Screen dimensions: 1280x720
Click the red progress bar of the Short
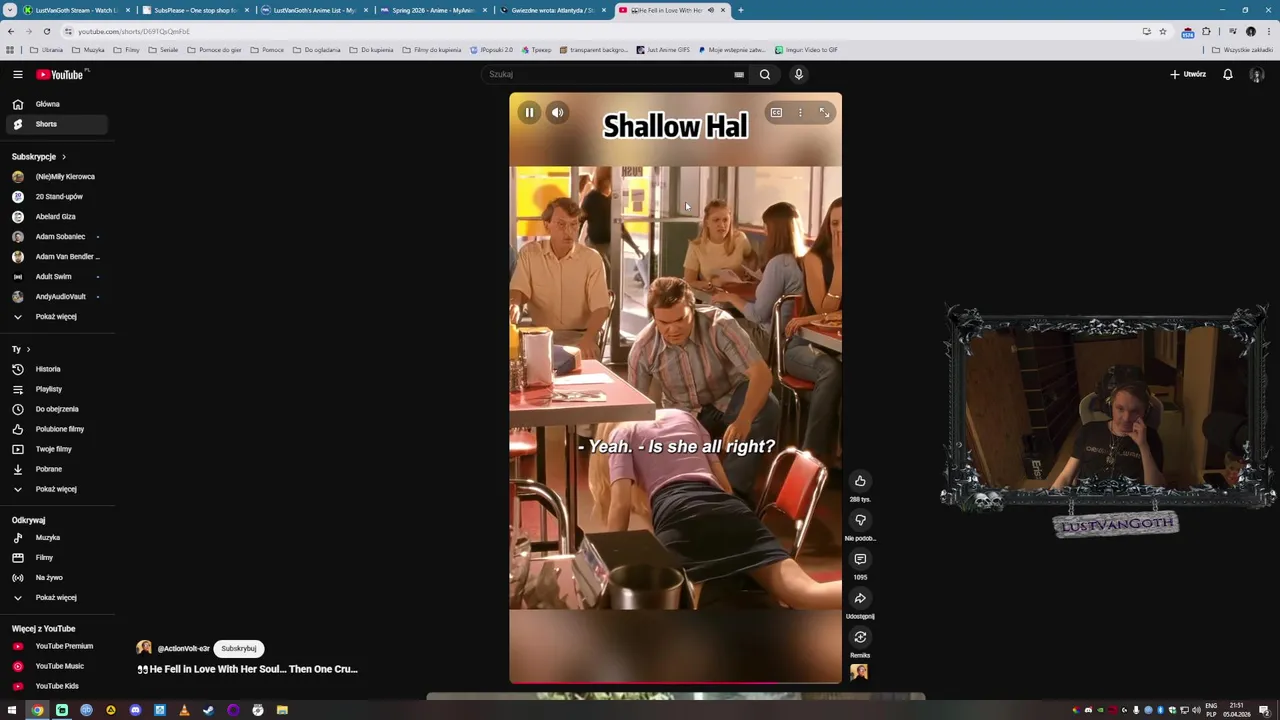click(x=675, y=683)
